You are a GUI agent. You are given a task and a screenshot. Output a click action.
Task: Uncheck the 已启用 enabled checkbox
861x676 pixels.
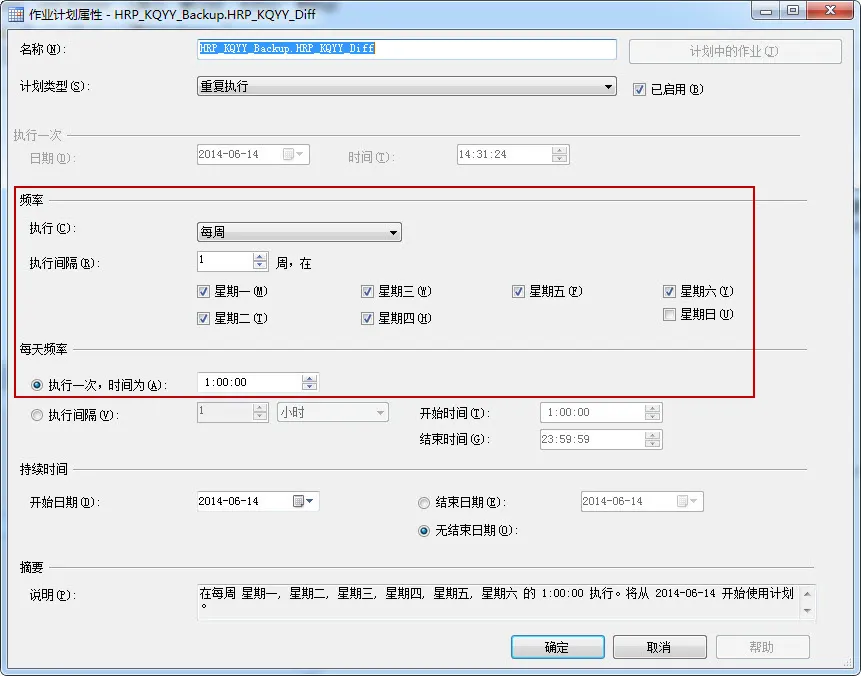[639, 90]
